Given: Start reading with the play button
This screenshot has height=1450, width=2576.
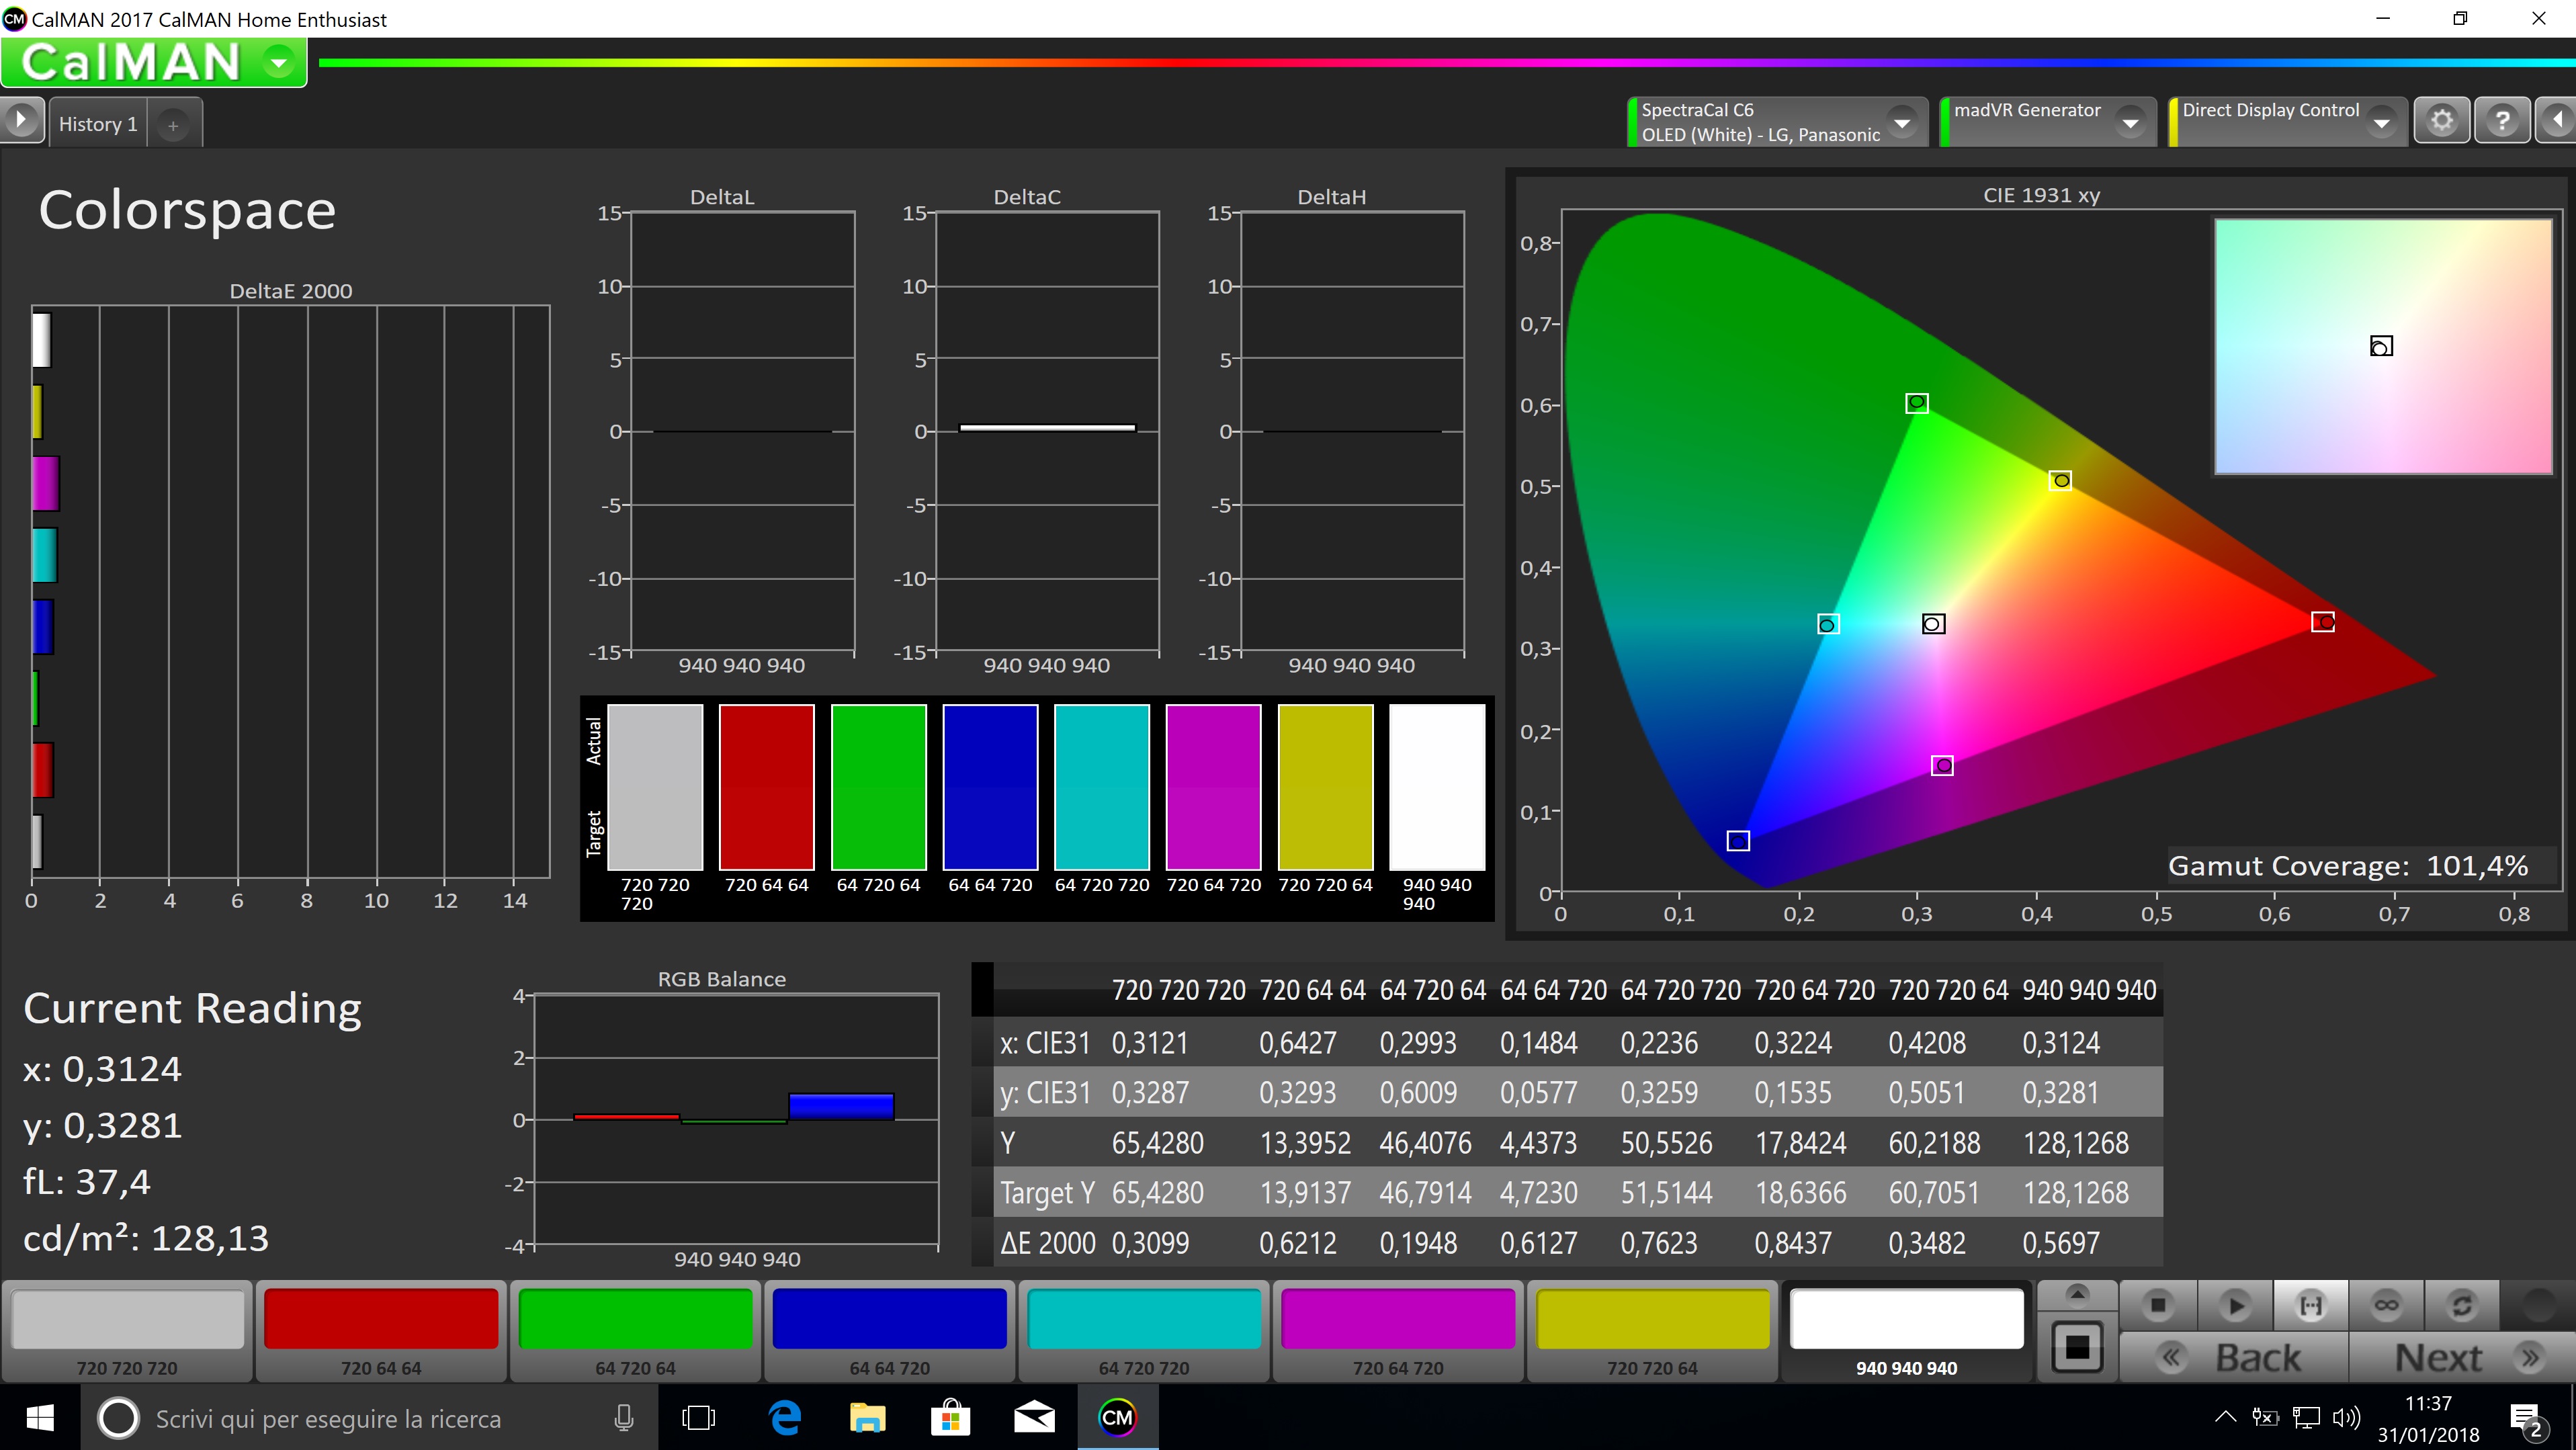Looking at the screenshot, I should coord(2235,1305).
